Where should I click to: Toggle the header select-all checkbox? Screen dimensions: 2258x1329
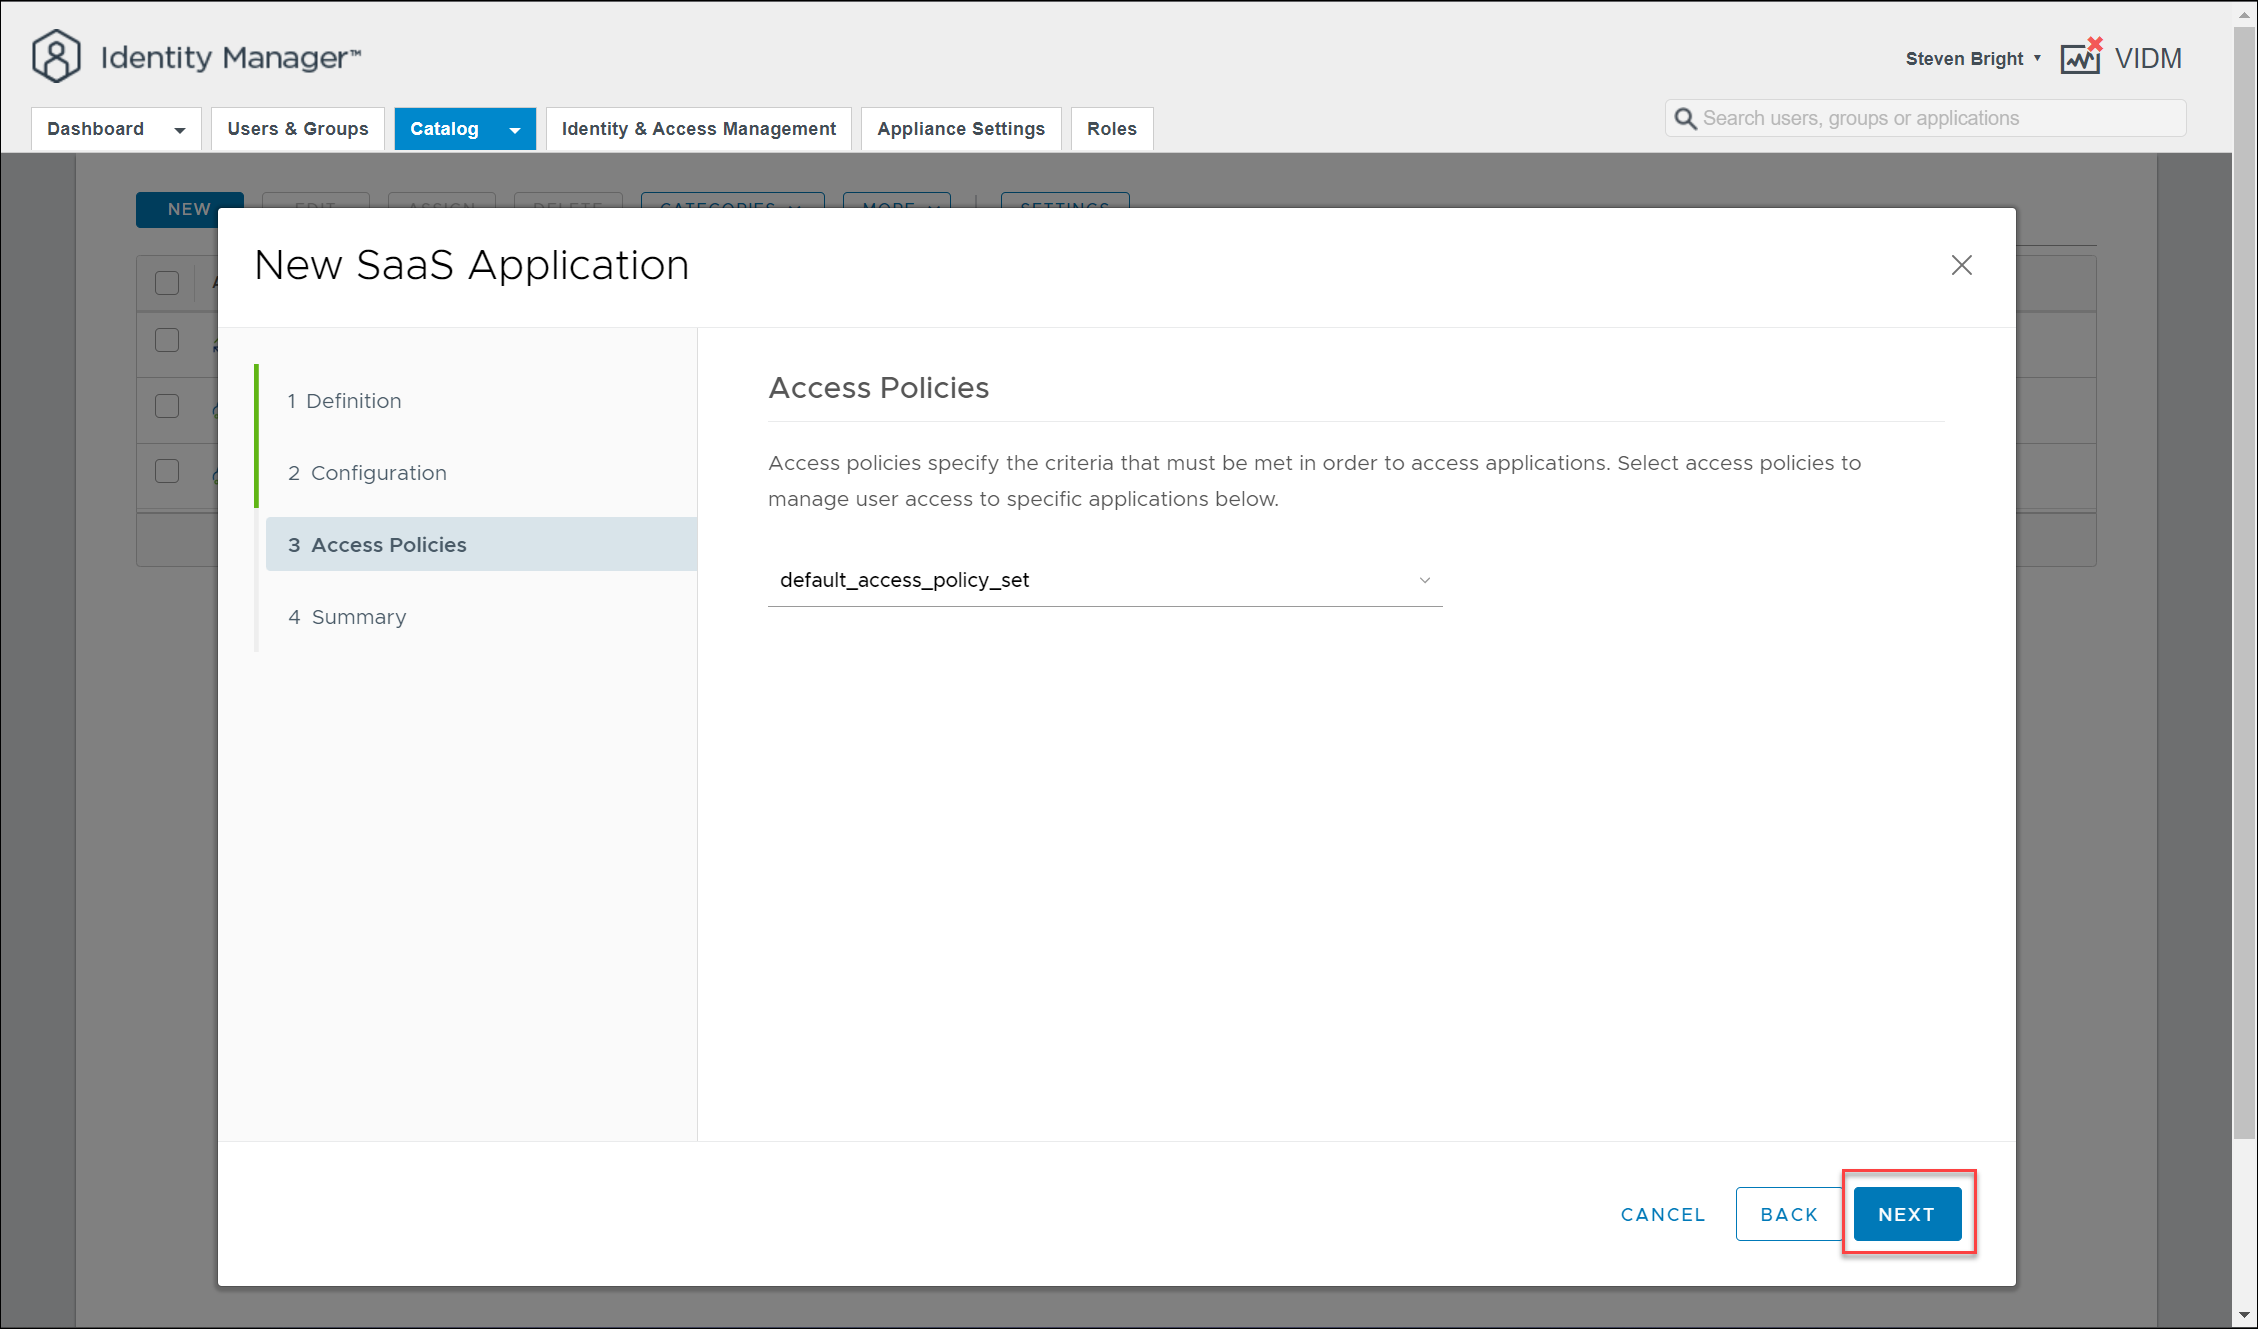click(167, 283)
